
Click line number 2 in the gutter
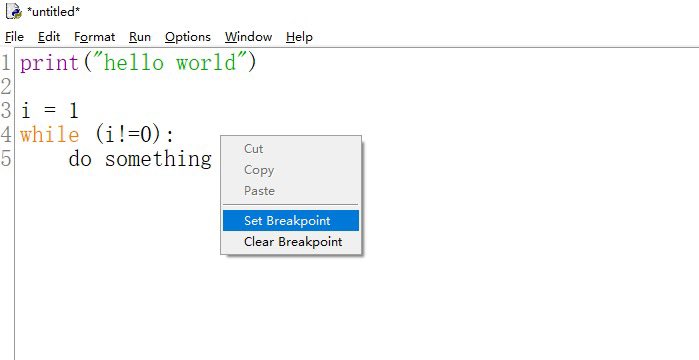pos(6,86)
